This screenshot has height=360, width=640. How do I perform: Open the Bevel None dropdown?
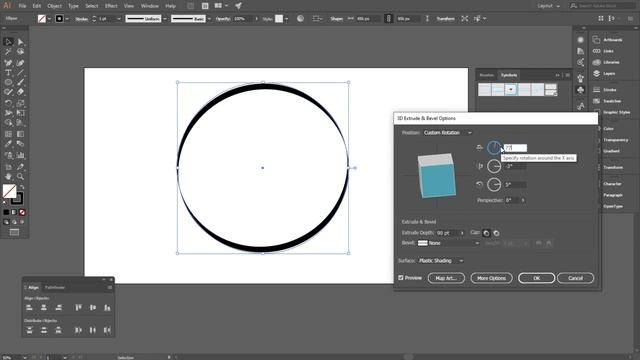click(x=449, y=243)
